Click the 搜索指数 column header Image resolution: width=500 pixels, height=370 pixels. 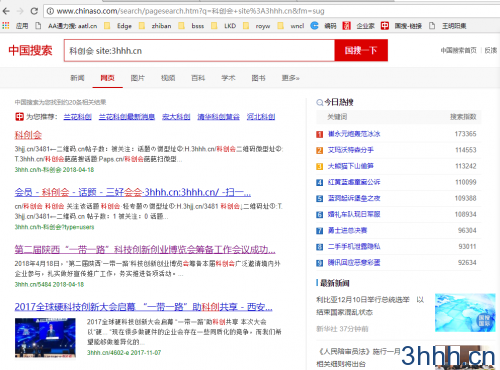click(463, 117)
